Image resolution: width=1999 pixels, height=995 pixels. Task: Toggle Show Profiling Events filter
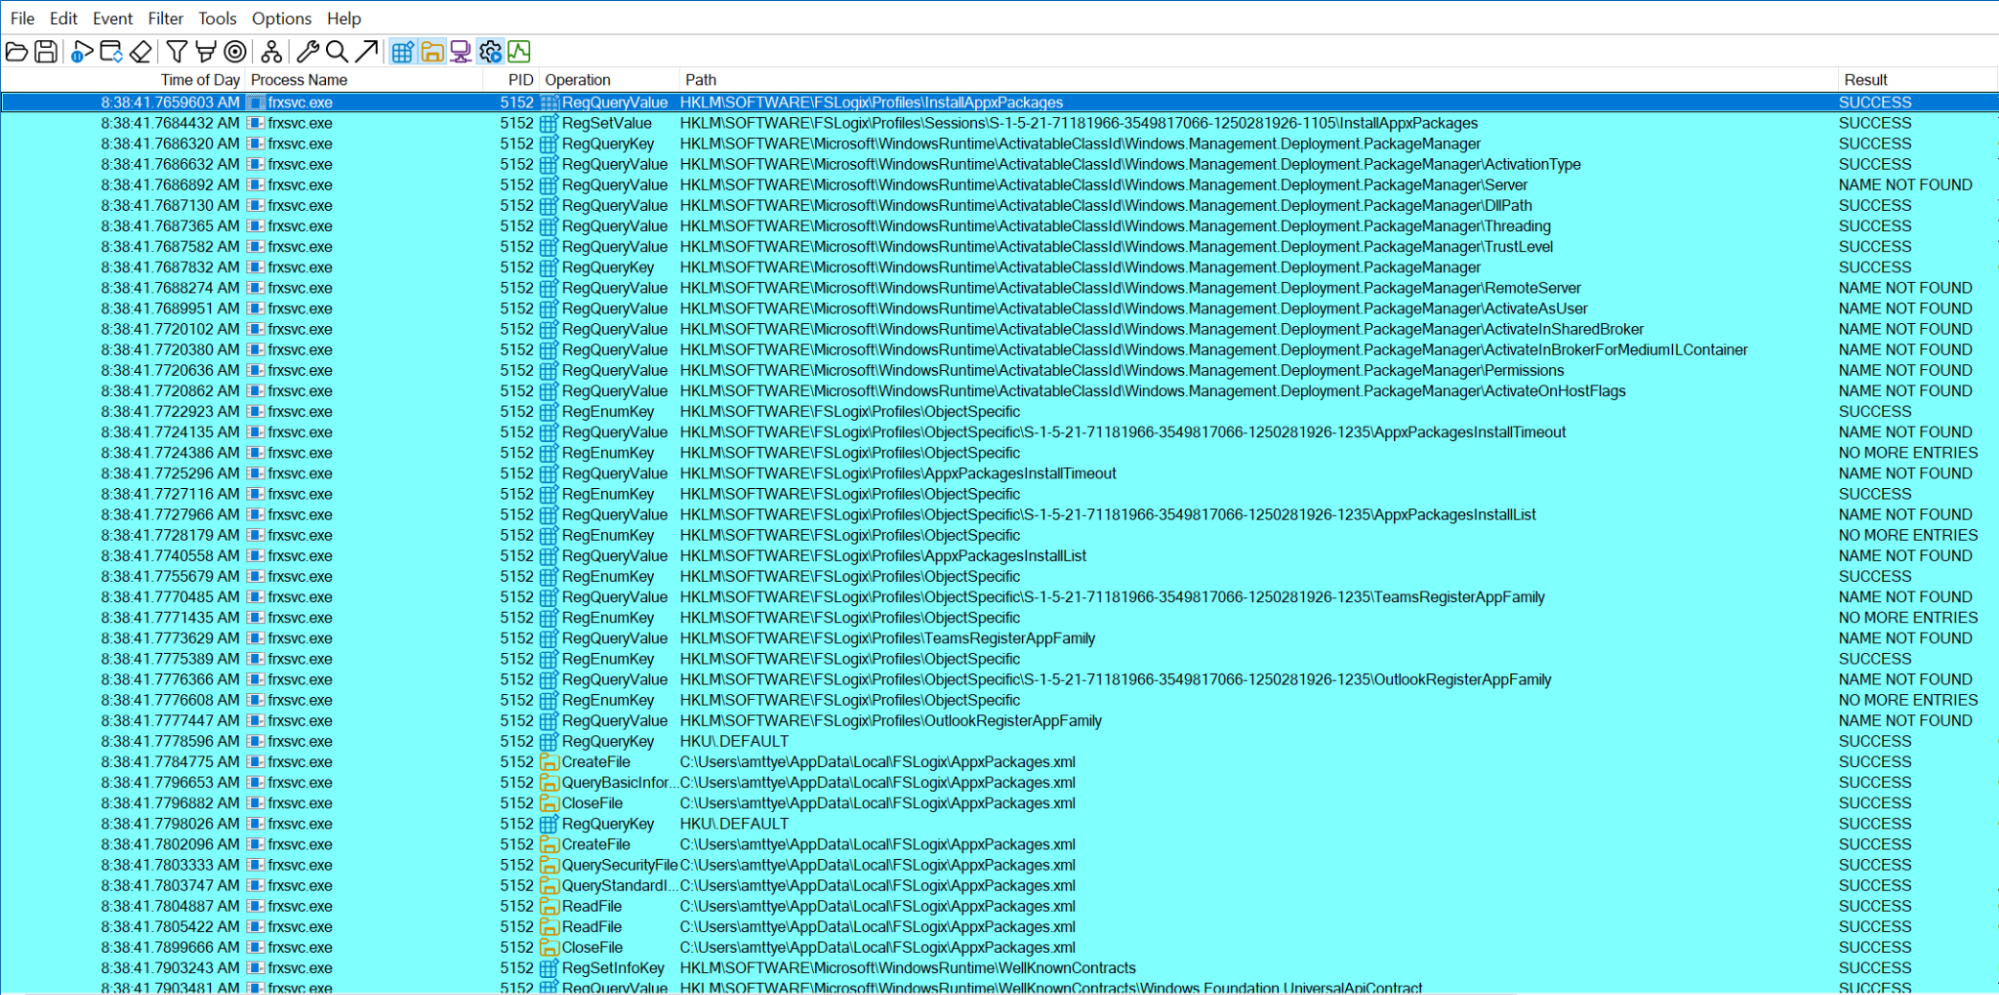(518, 51)
